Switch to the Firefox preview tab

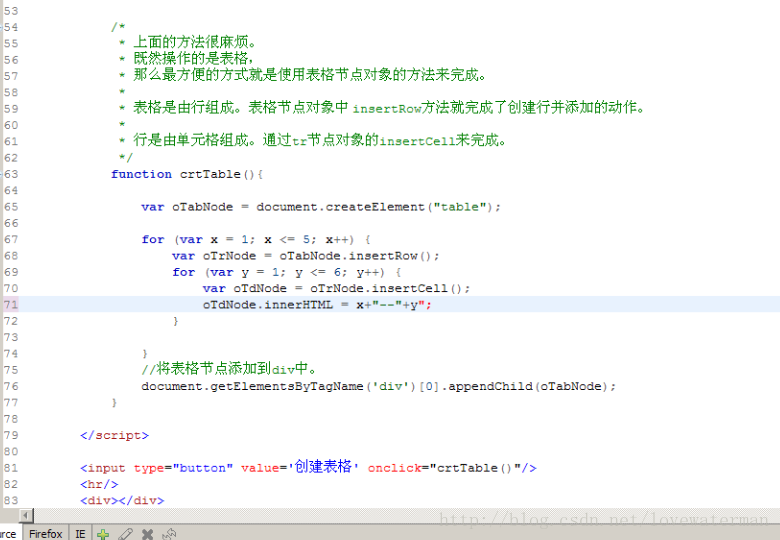(x=45, y=534)
